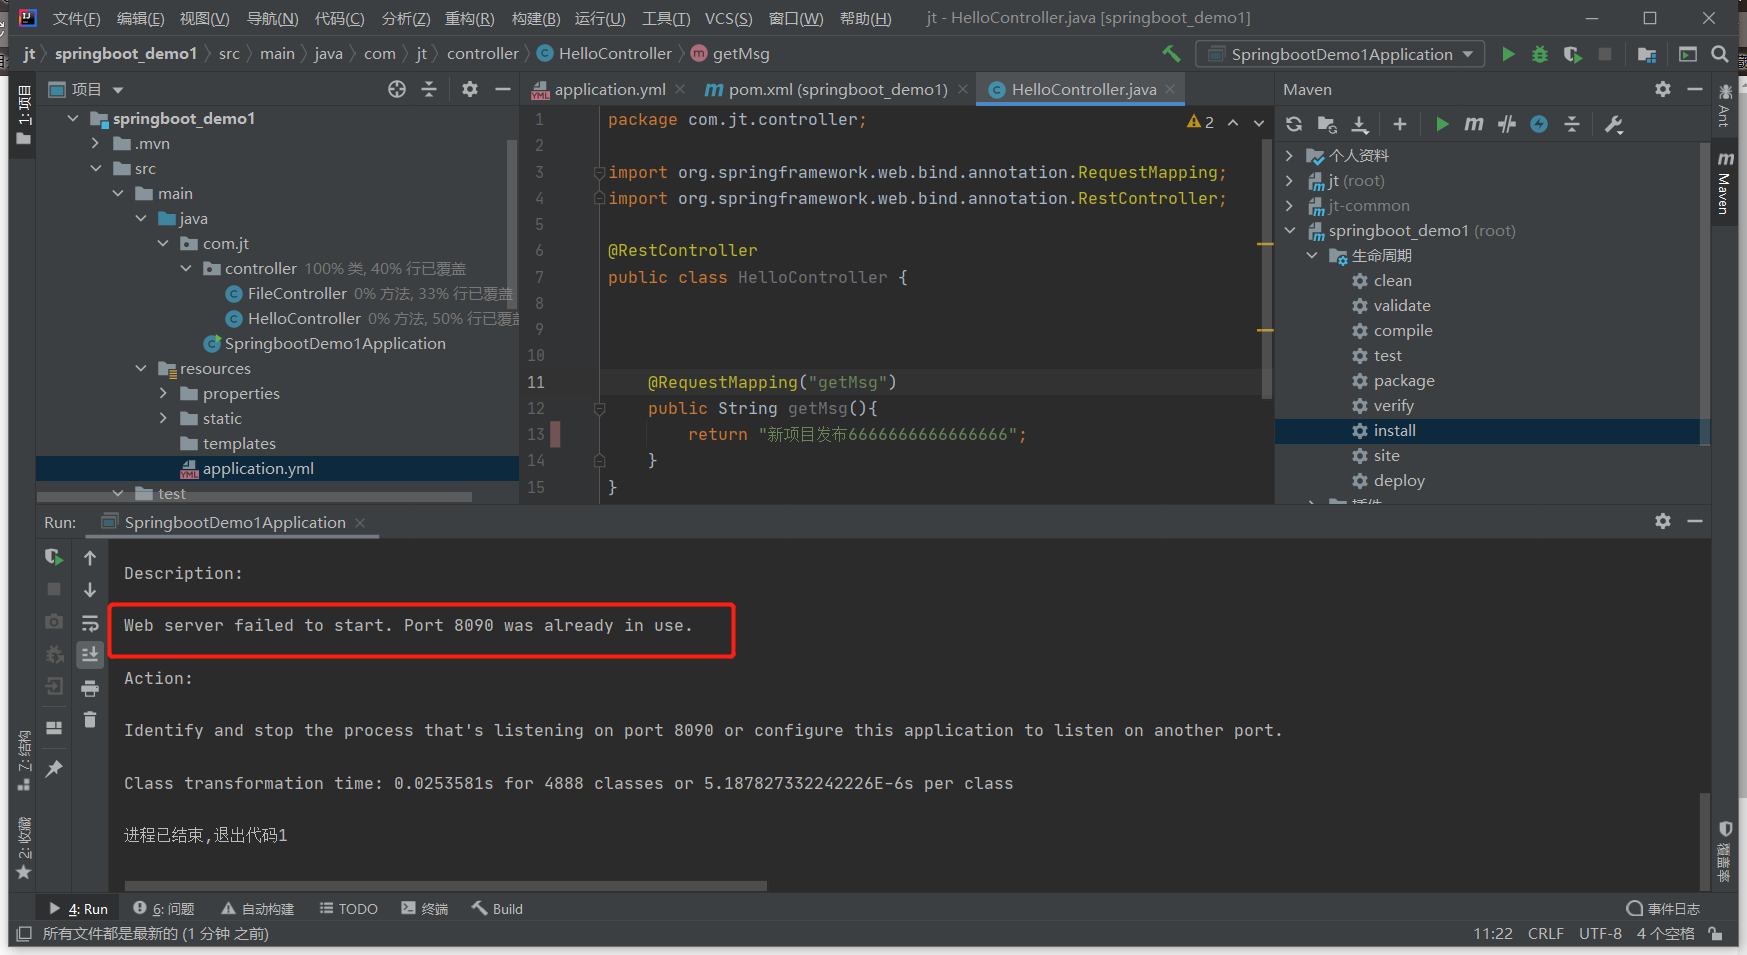
Task: Execute Maven goal 'm' icon
Action: 1474,124
